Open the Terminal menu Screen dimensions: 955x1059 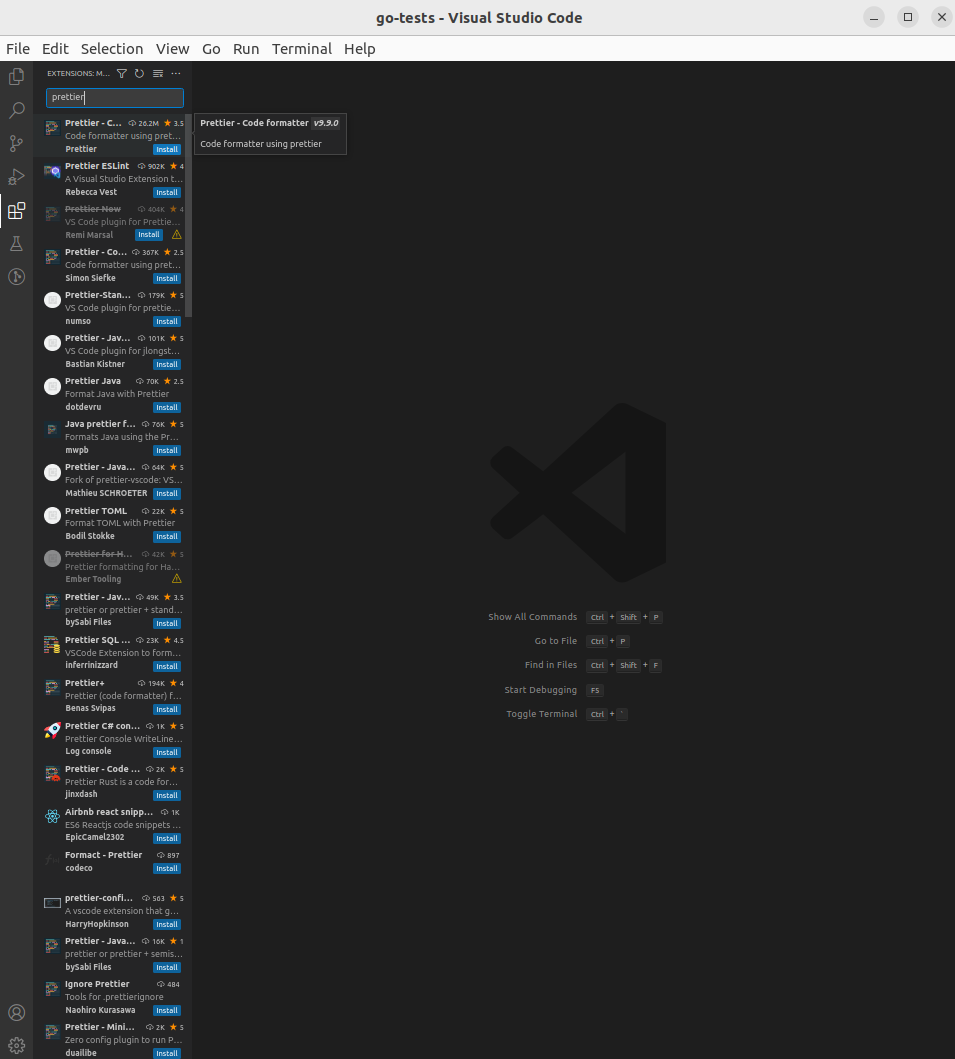[302, 49]
